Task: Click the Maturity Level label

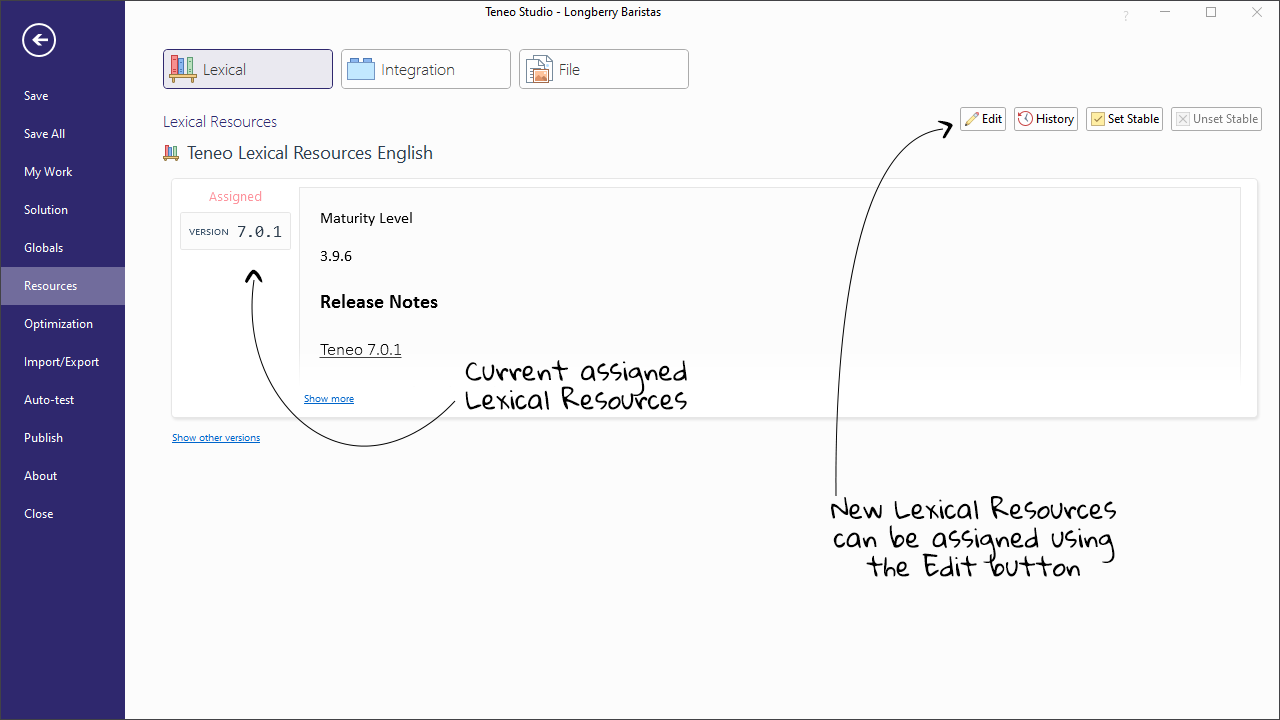Action: tap(366, 218)
